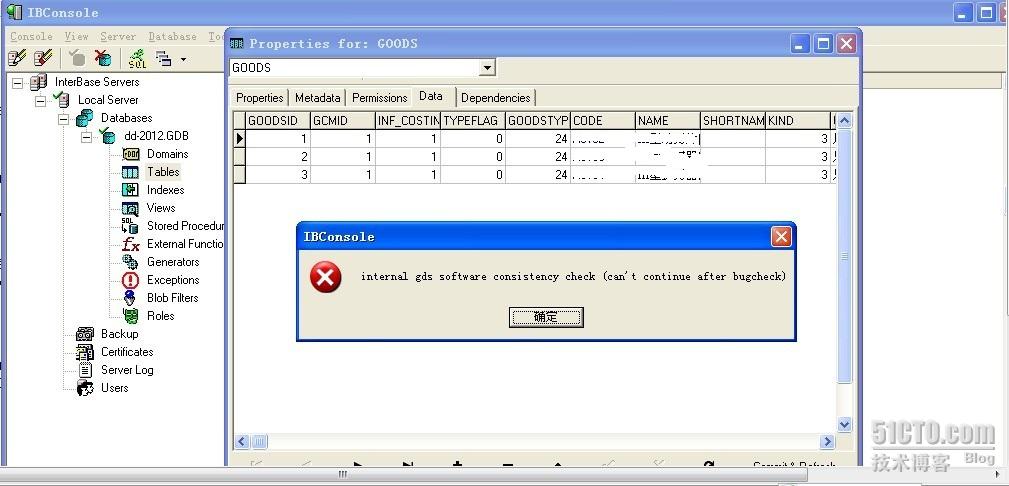Click the Local Server node icon
This screenshot has height=486, width=1009.
tap(62, 100)
